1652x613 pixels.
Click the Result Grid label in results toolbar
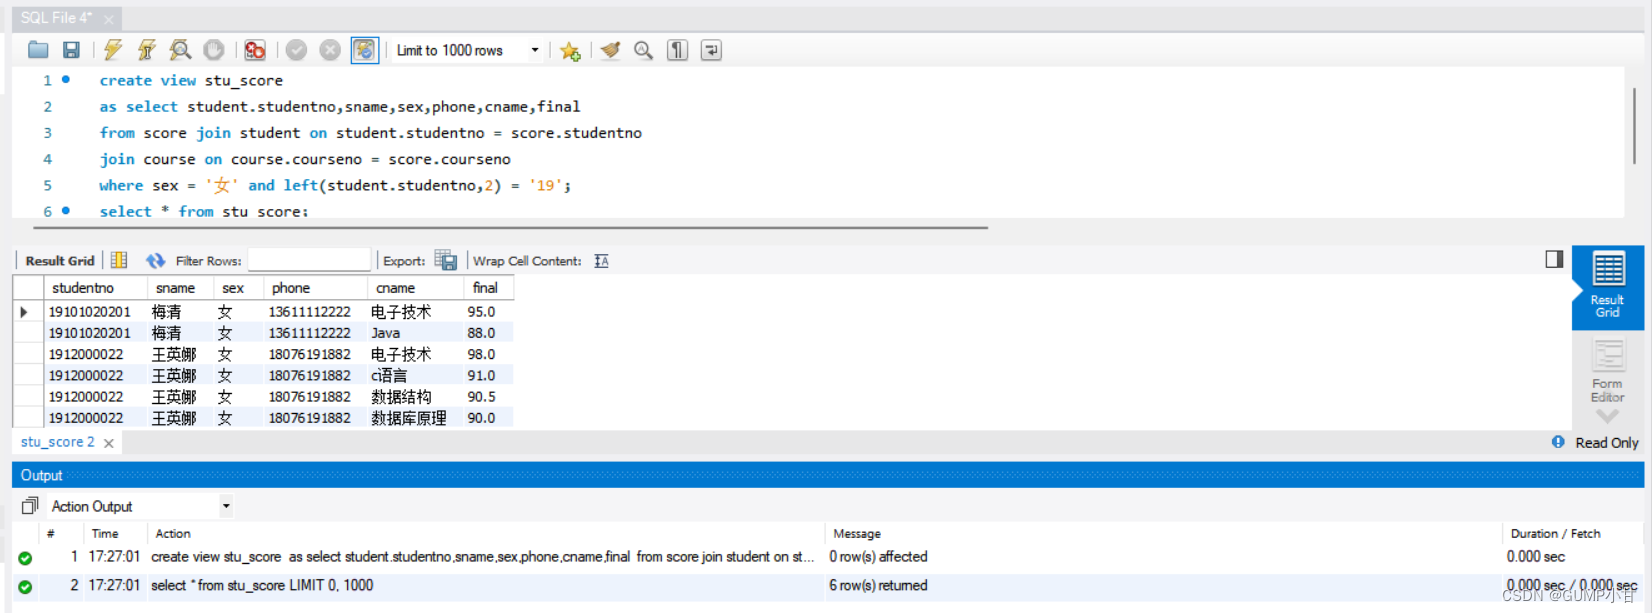pyautogui.click(x=60, y=261)
